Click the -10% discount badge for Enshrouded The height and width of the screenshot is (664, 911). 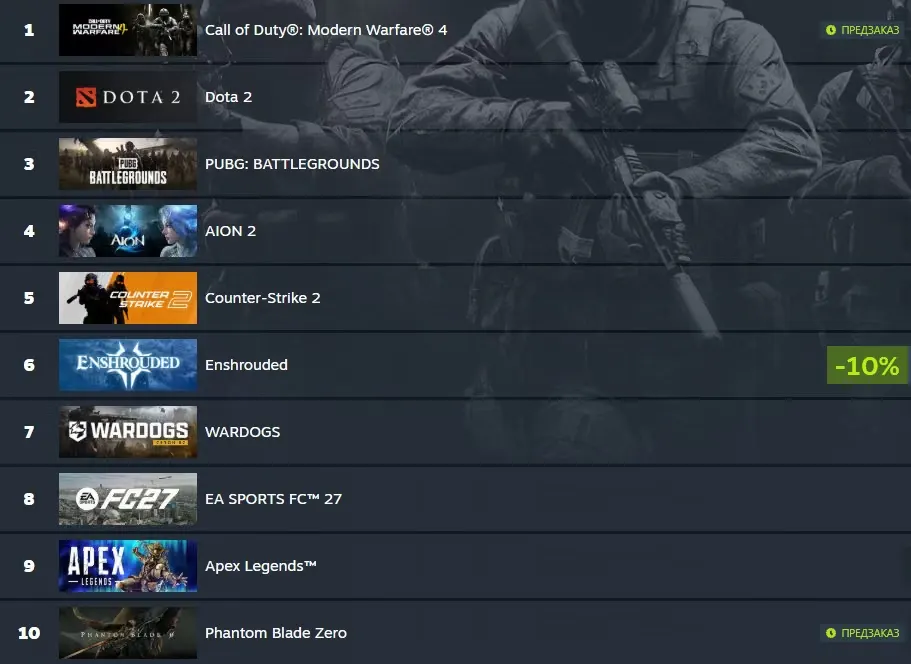point(867,365)
